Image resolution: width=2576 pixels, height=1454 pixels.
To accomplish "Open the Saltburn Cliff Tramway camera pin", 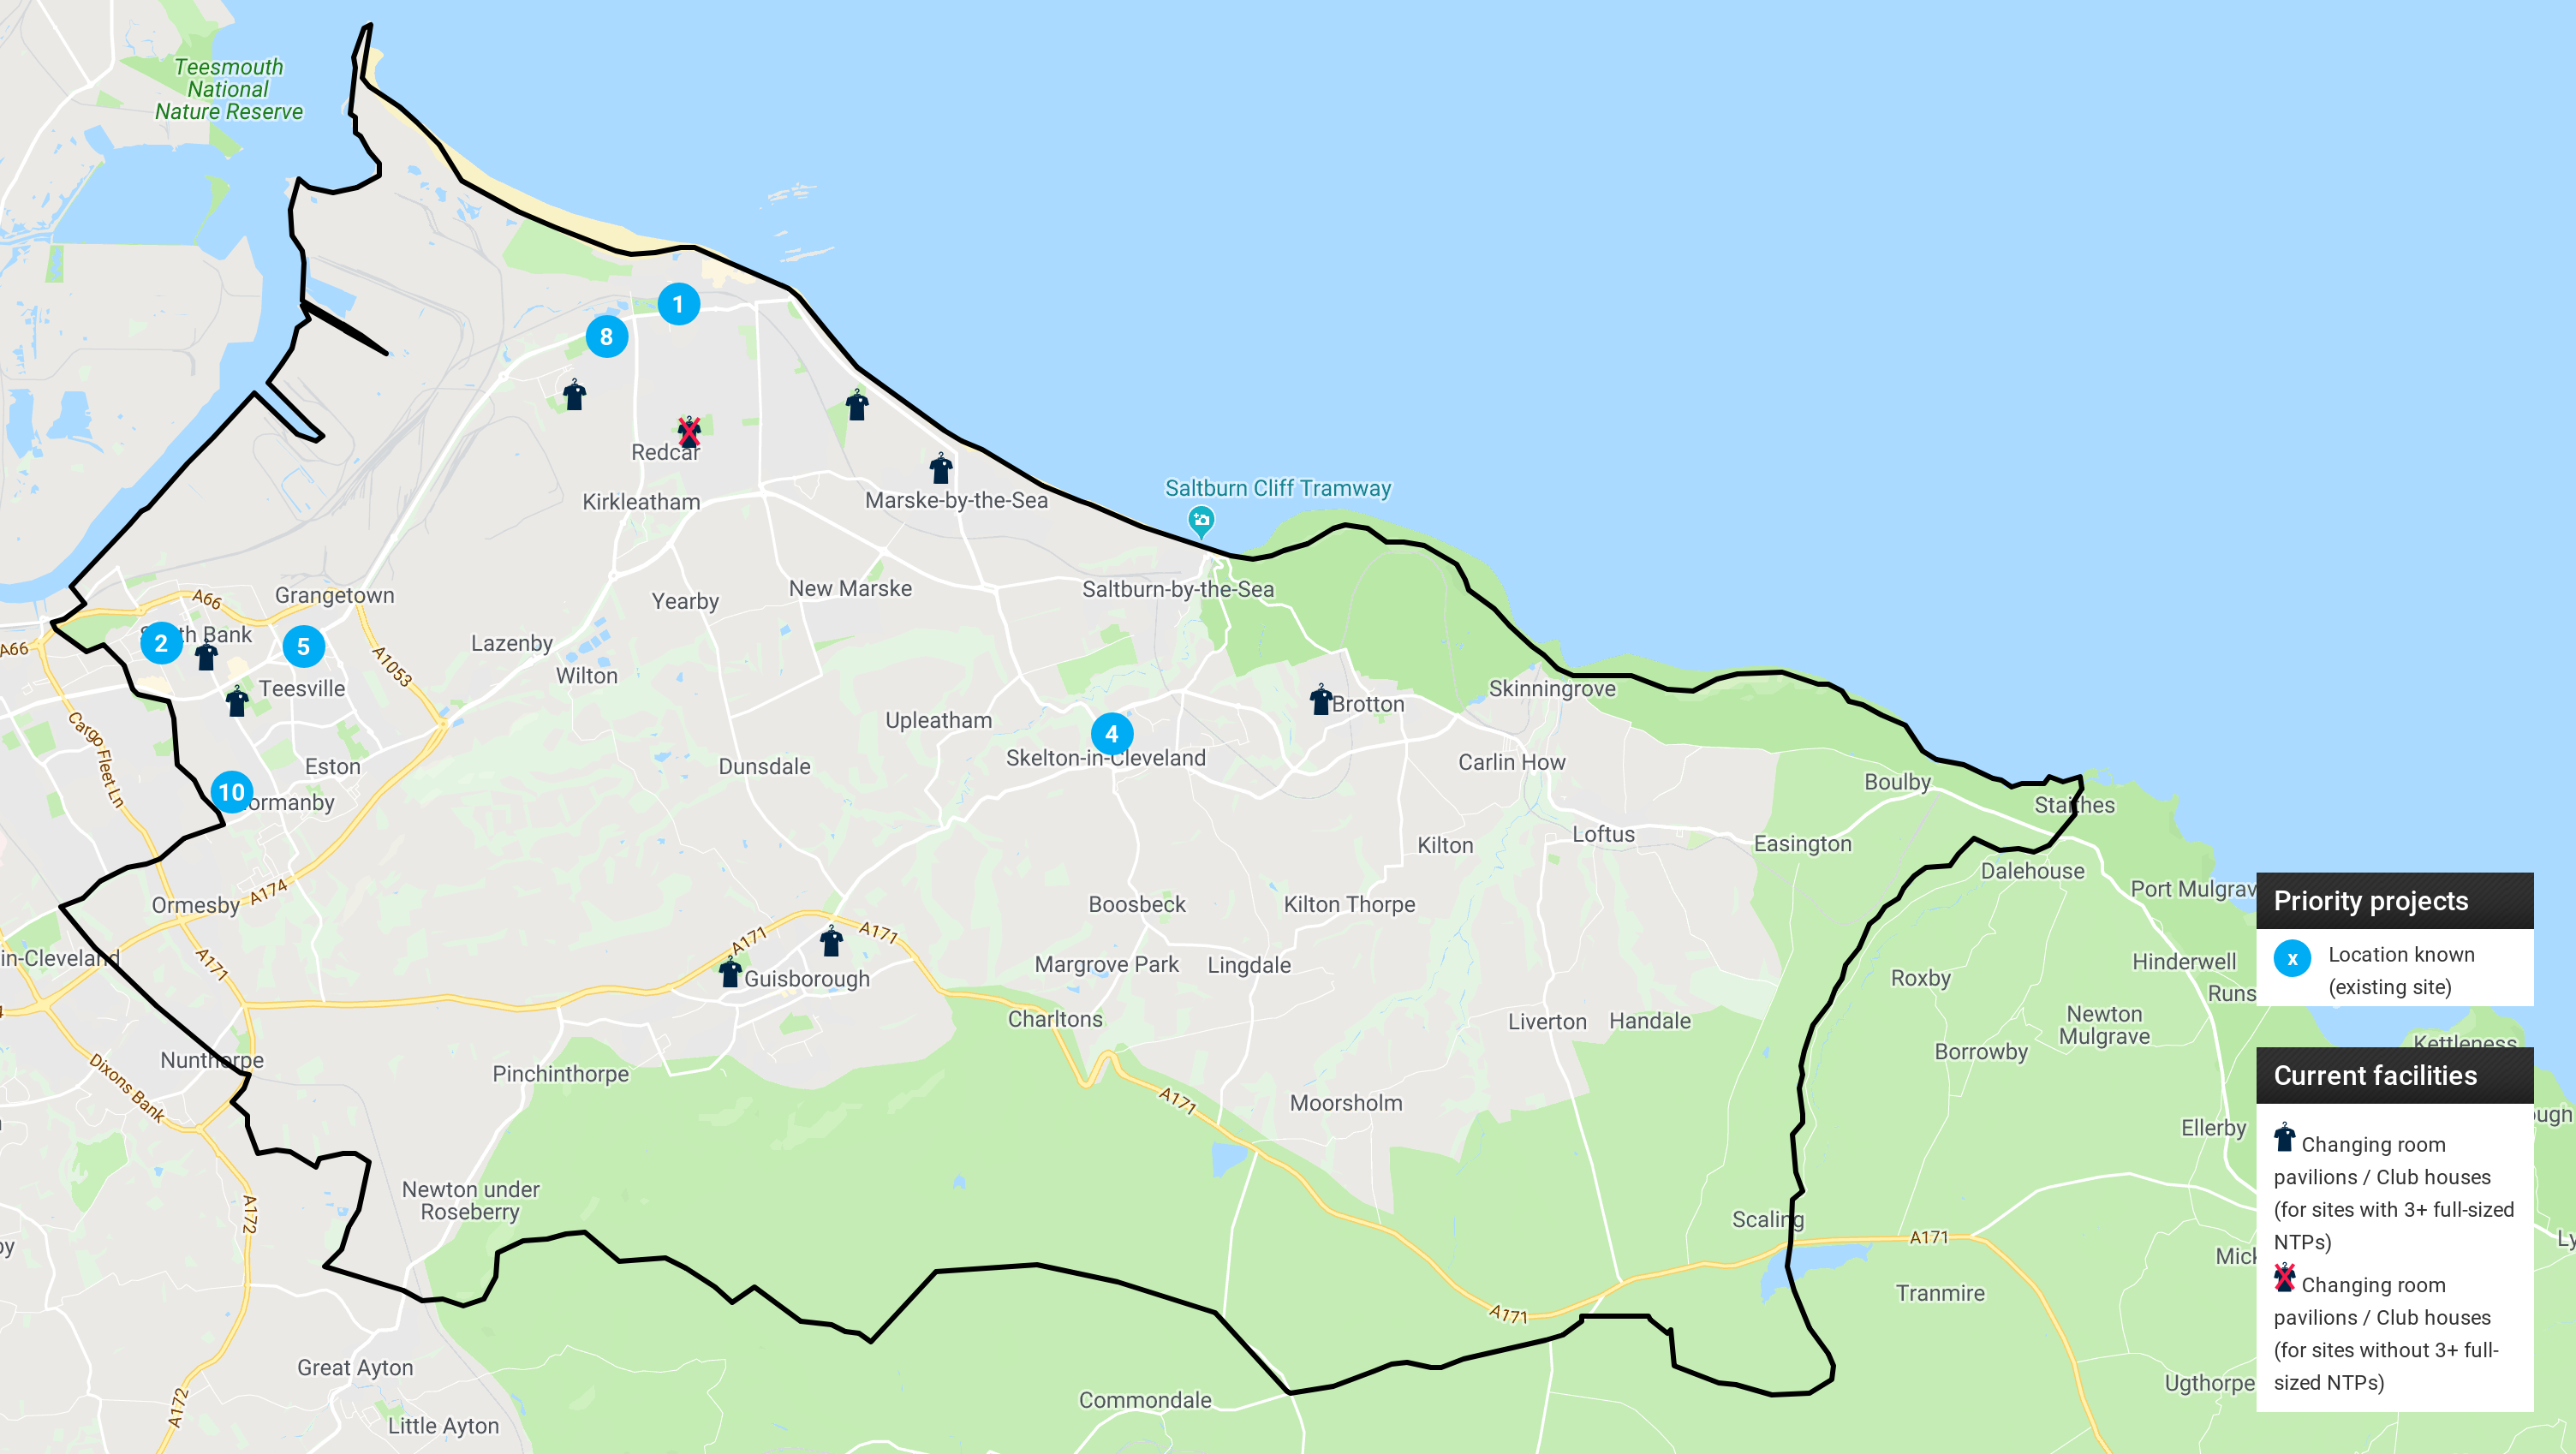I will coord(1201,521).
